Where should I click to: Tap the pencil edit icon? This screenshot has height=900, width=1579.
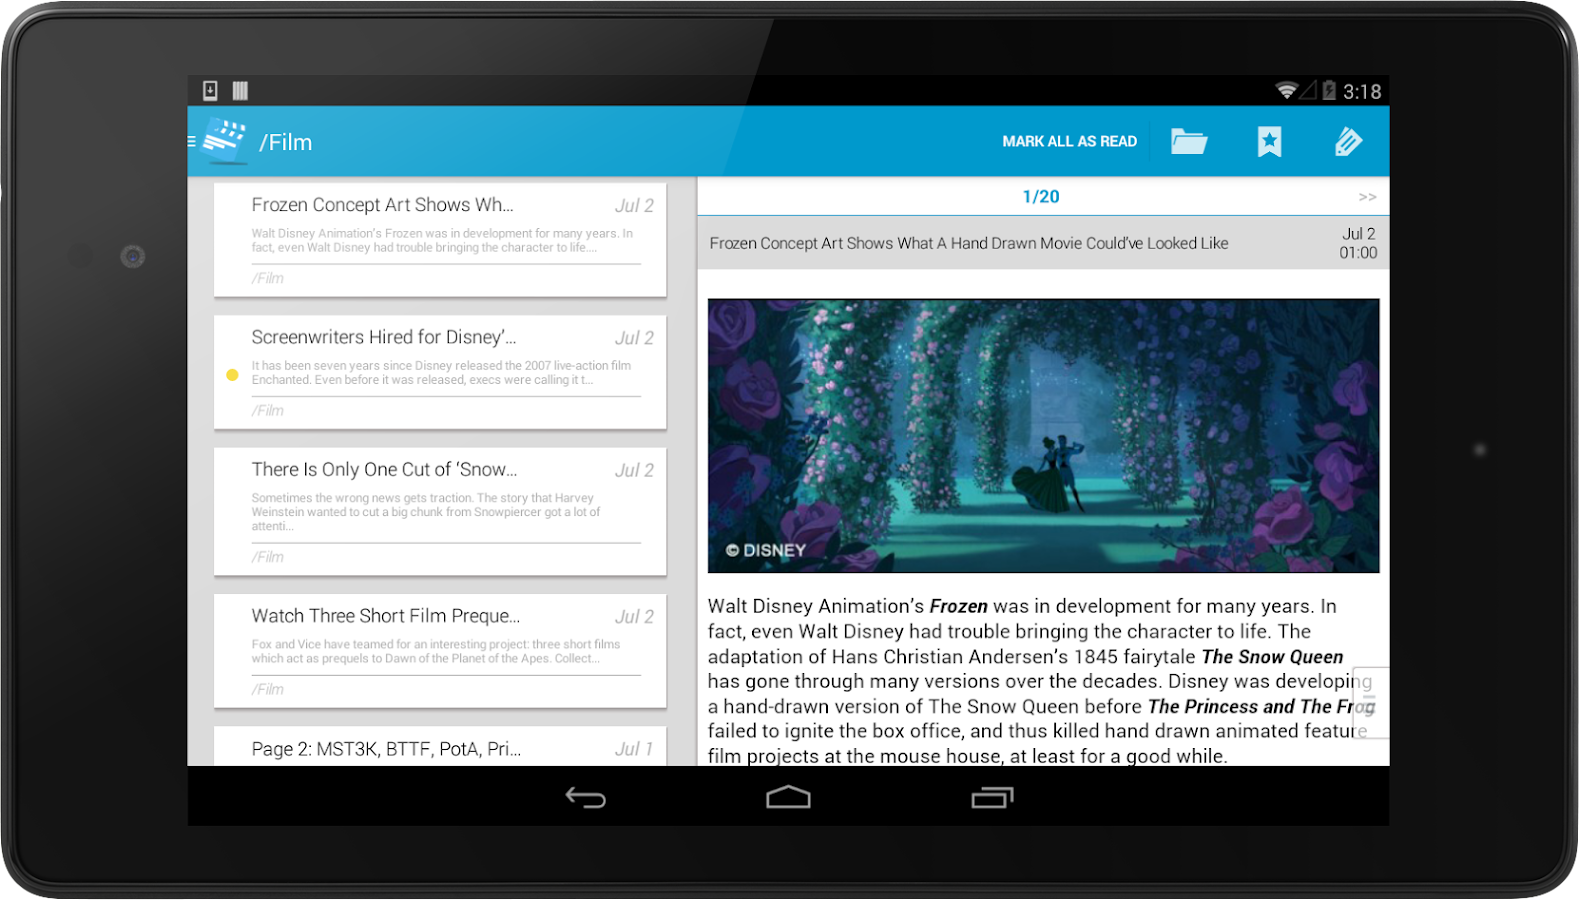point(1348,142)
